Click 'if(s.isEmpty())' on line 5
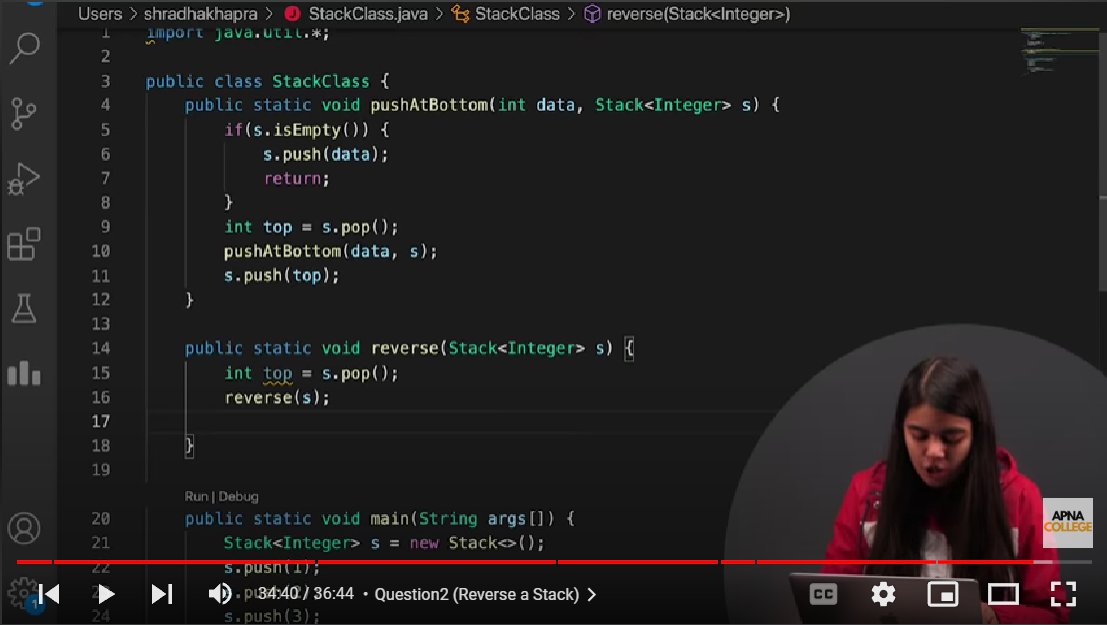The height and width of the screenshot is (625, 1107). pos(297,130)
